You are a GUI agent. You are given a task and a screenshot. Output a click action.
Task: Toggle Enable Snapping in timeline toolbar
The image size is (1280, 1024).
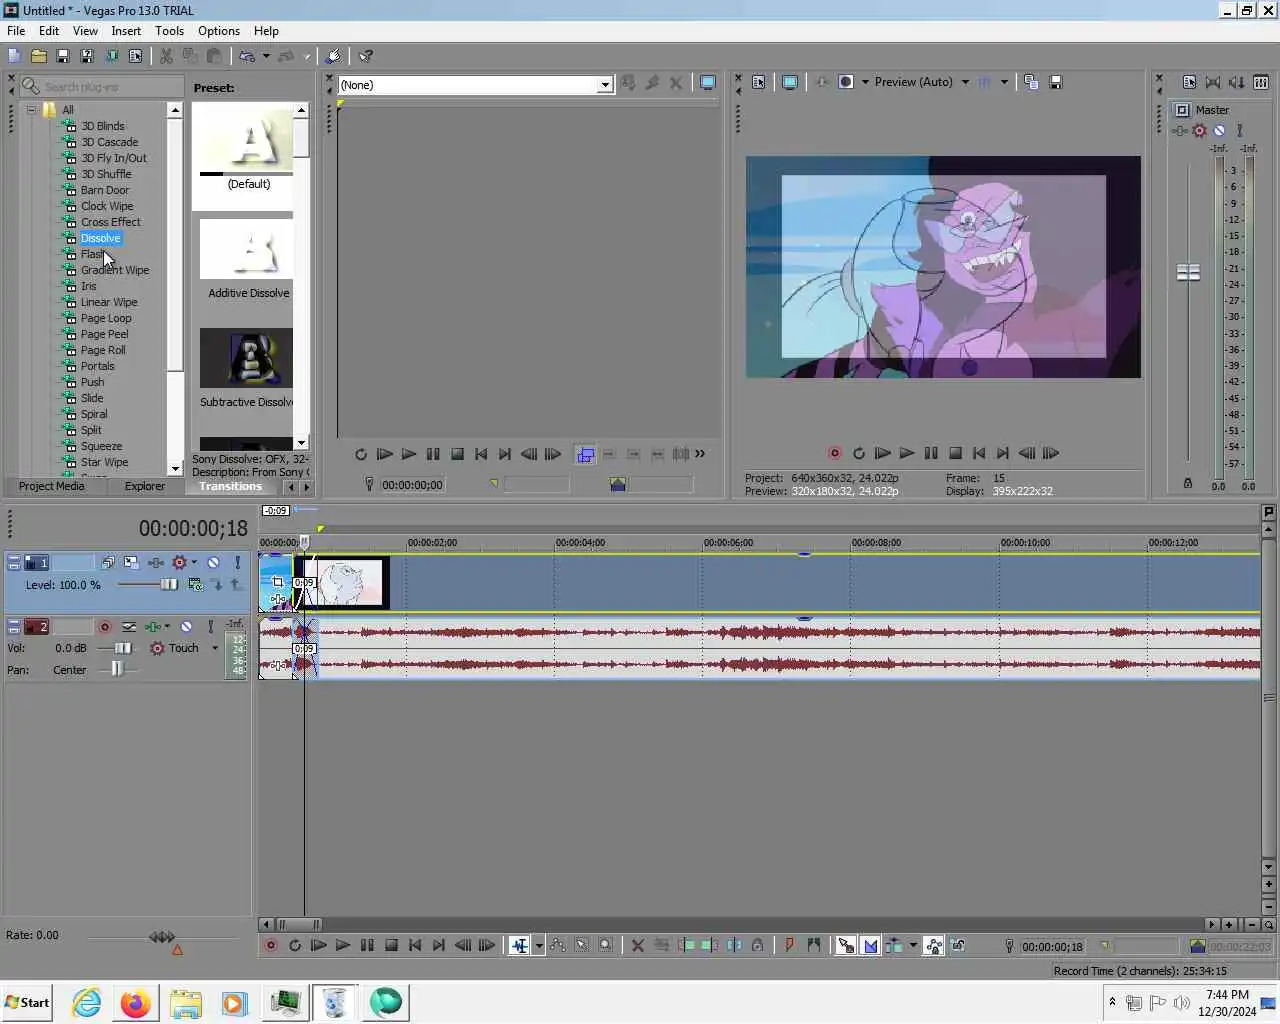coord(846,945)
